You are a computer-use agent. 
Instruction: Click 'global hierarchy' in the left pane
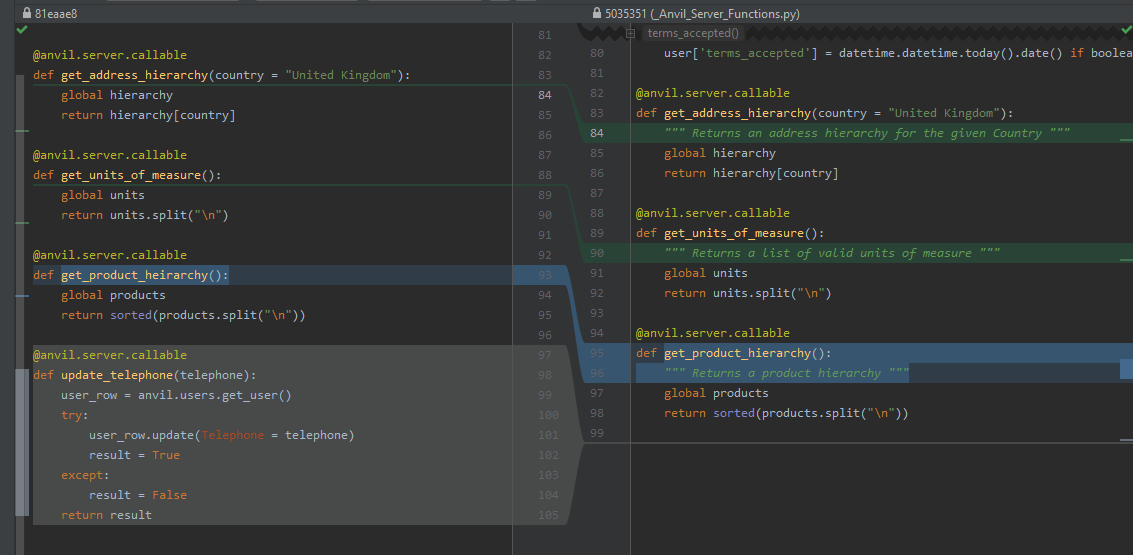[117, 95]
